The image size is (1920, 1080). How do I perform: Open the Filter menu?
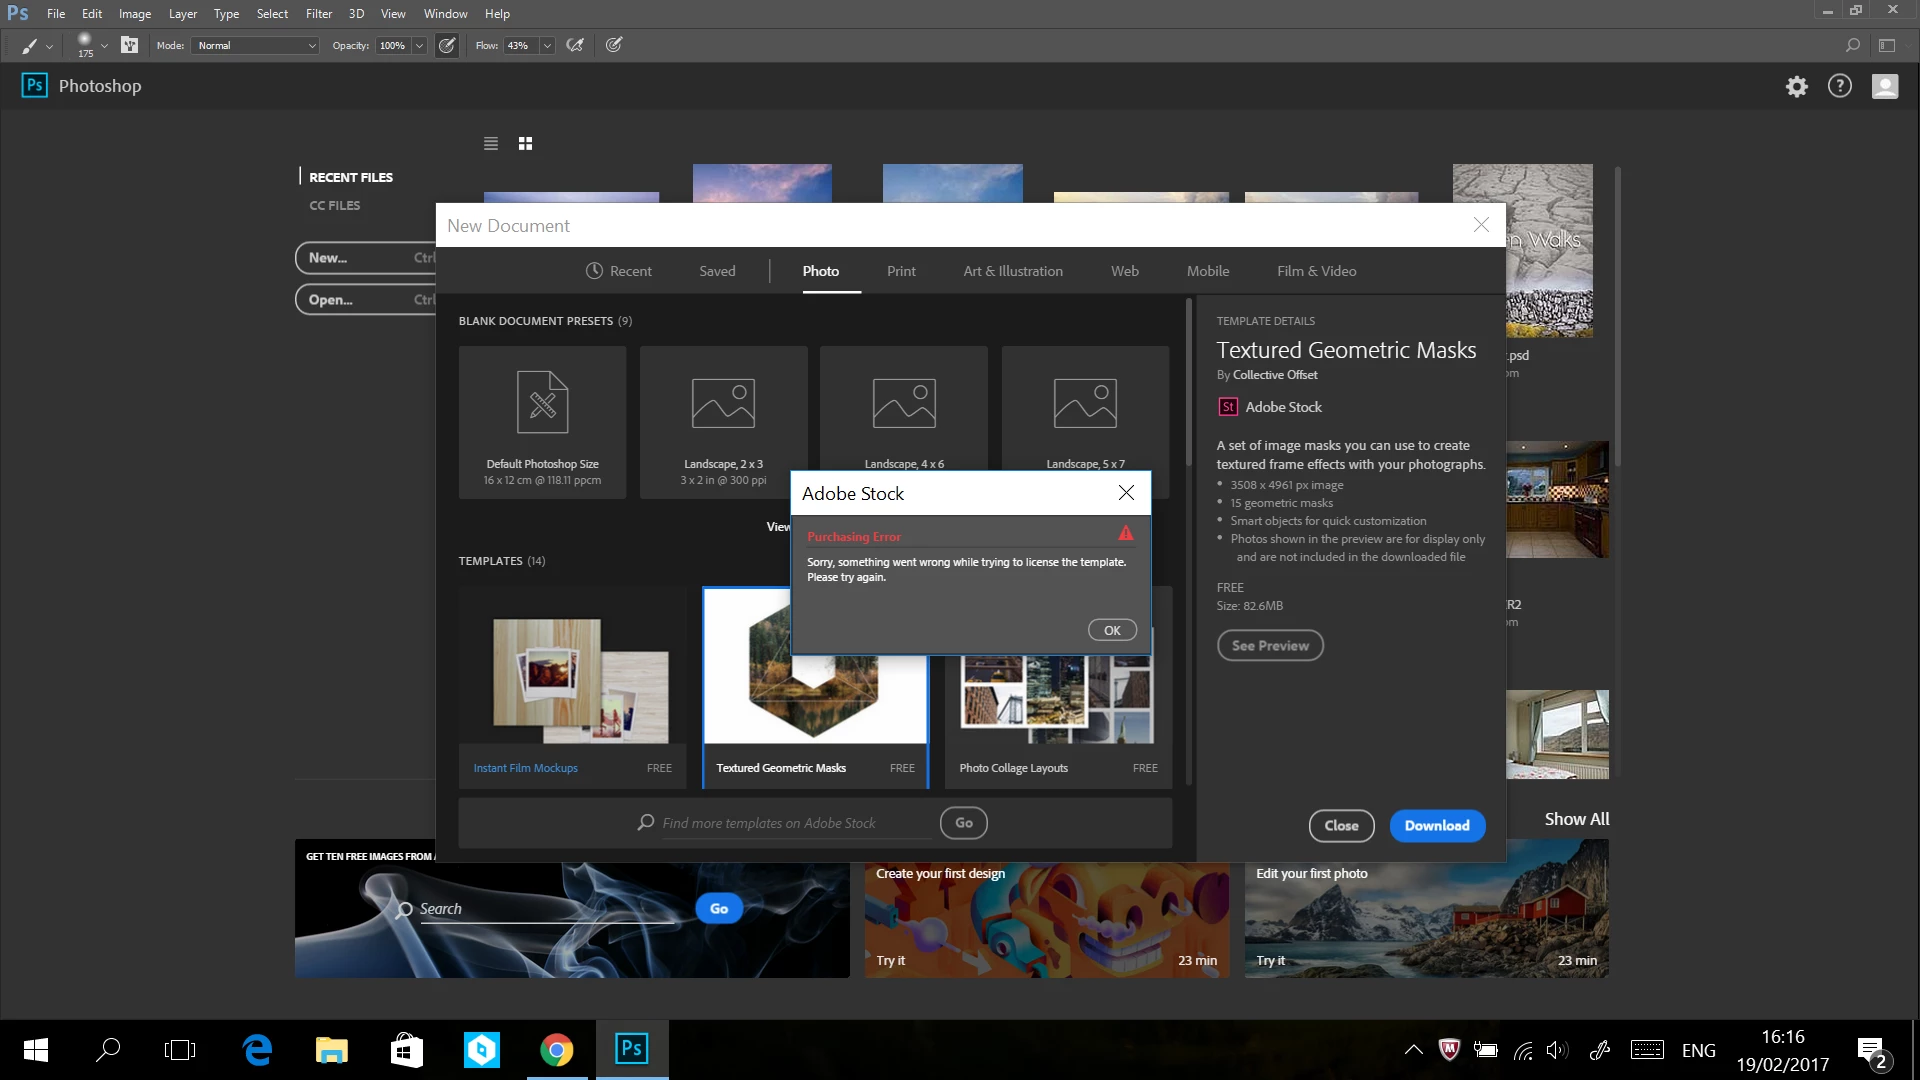pos(318,14)
